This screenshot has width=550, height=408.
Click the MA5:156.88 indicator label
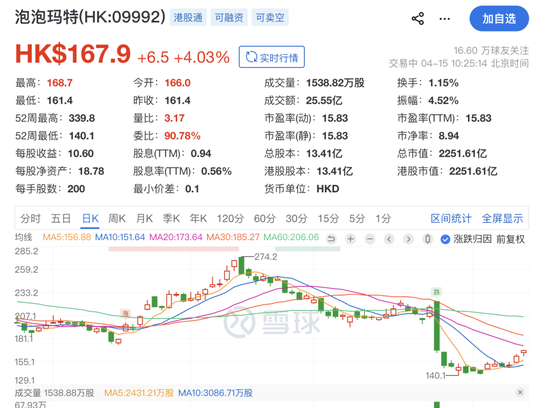[67, 238]
